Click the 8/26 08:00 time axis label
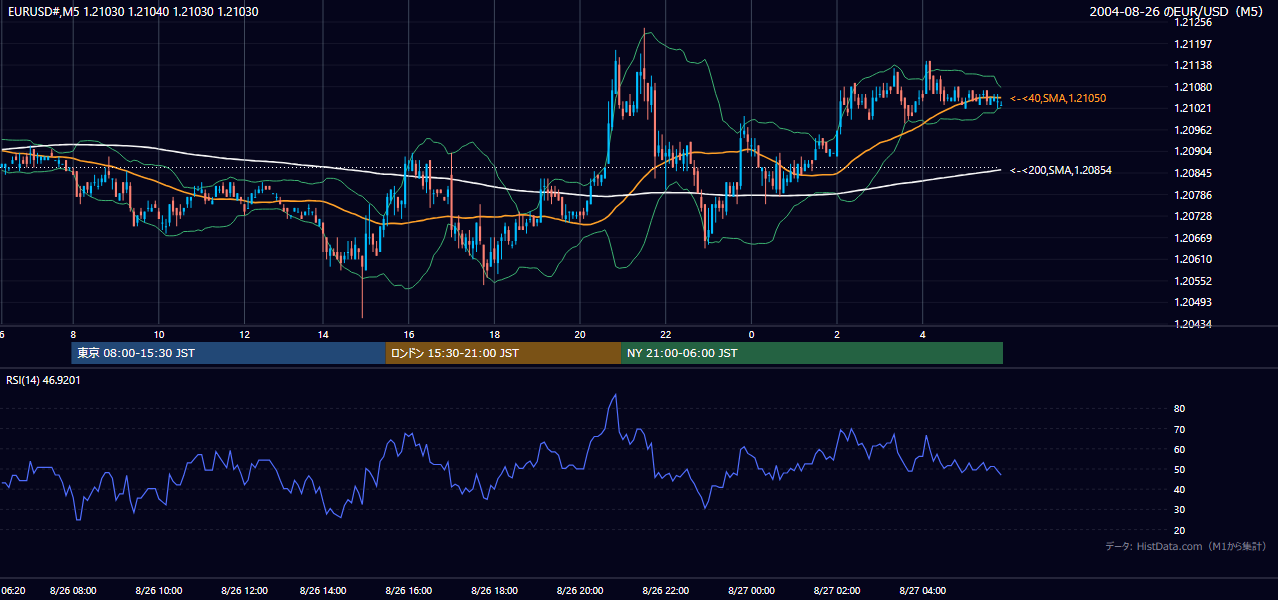The image size is (1278, 600). pyautogui.click(x=72, y=591)
